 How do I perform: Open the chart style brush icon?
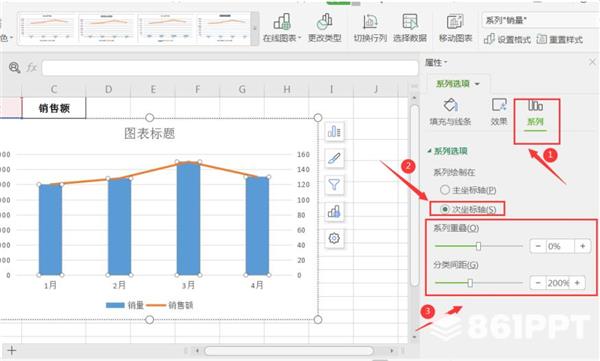click(x=334, y=158)
